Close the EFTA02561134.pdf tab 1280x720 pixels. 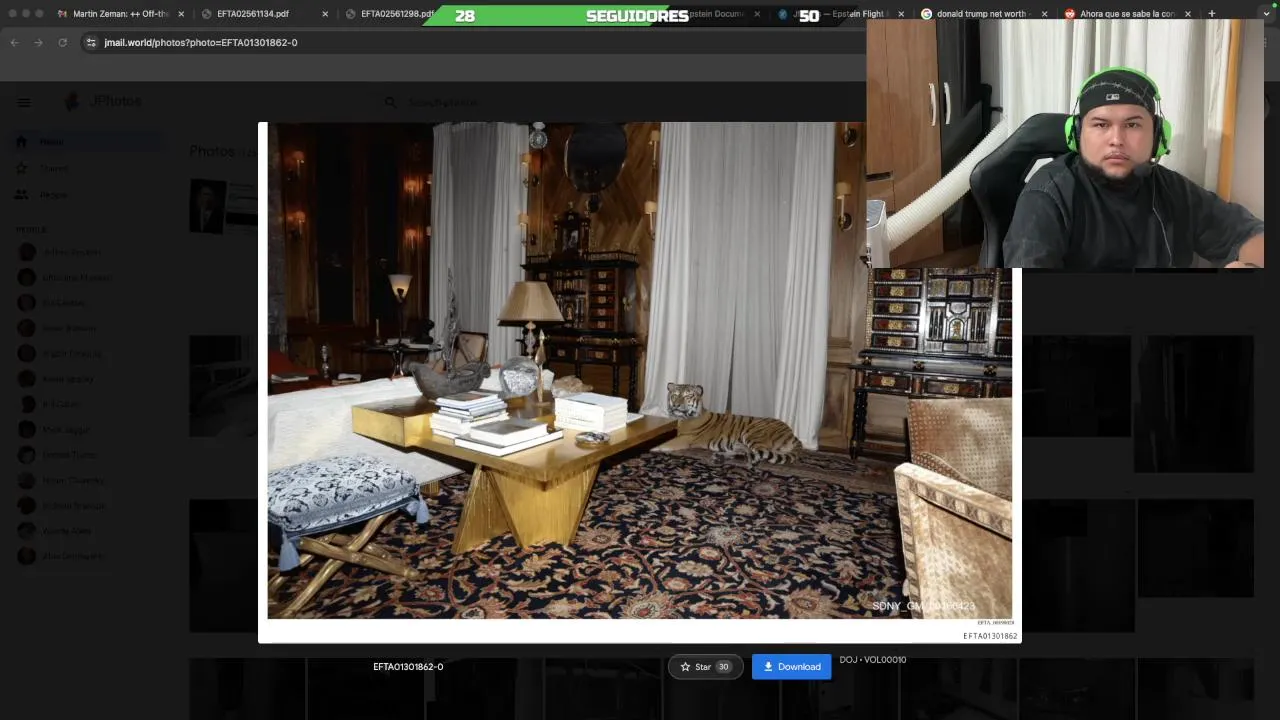pyautogui.click(x=325, y=14)
